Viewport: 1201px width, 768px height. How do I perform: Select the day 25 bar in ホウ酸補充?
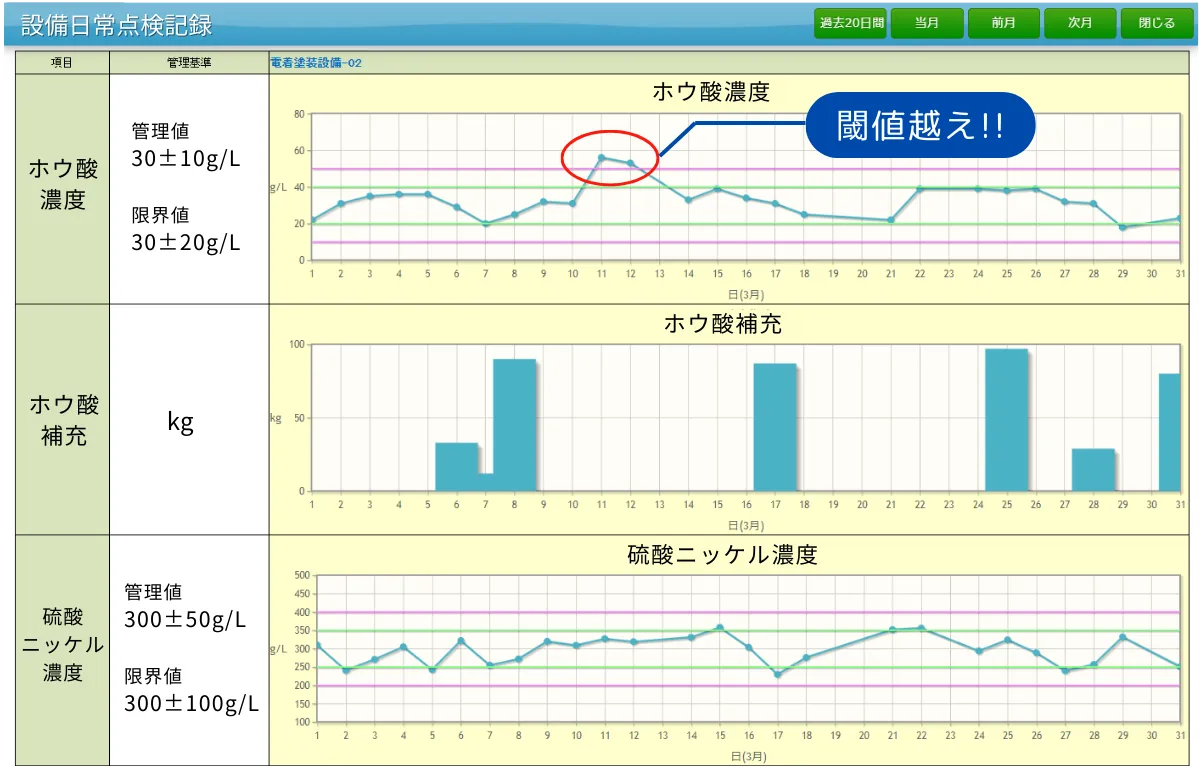point(1006,420)
